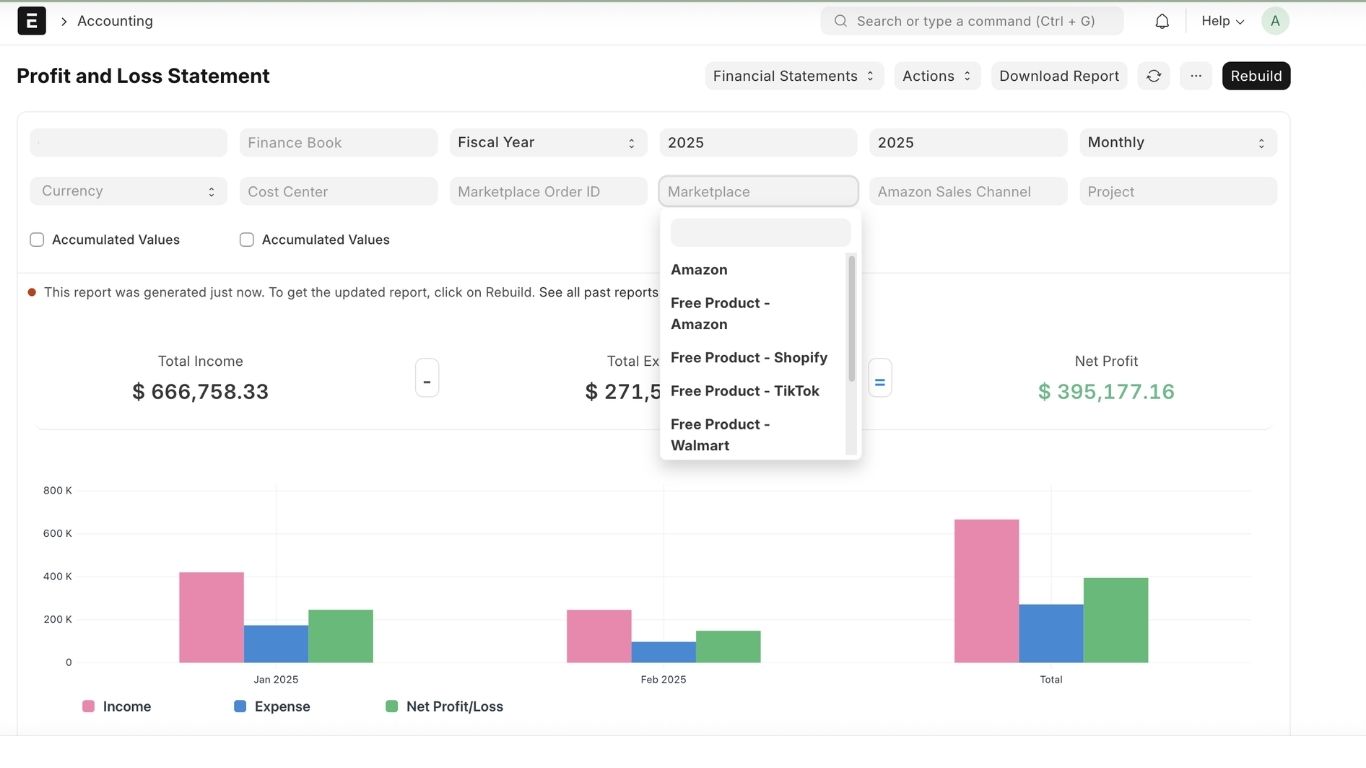Open the Help menu
The width and height of the screenshot is (1366, 768).
1220,20
